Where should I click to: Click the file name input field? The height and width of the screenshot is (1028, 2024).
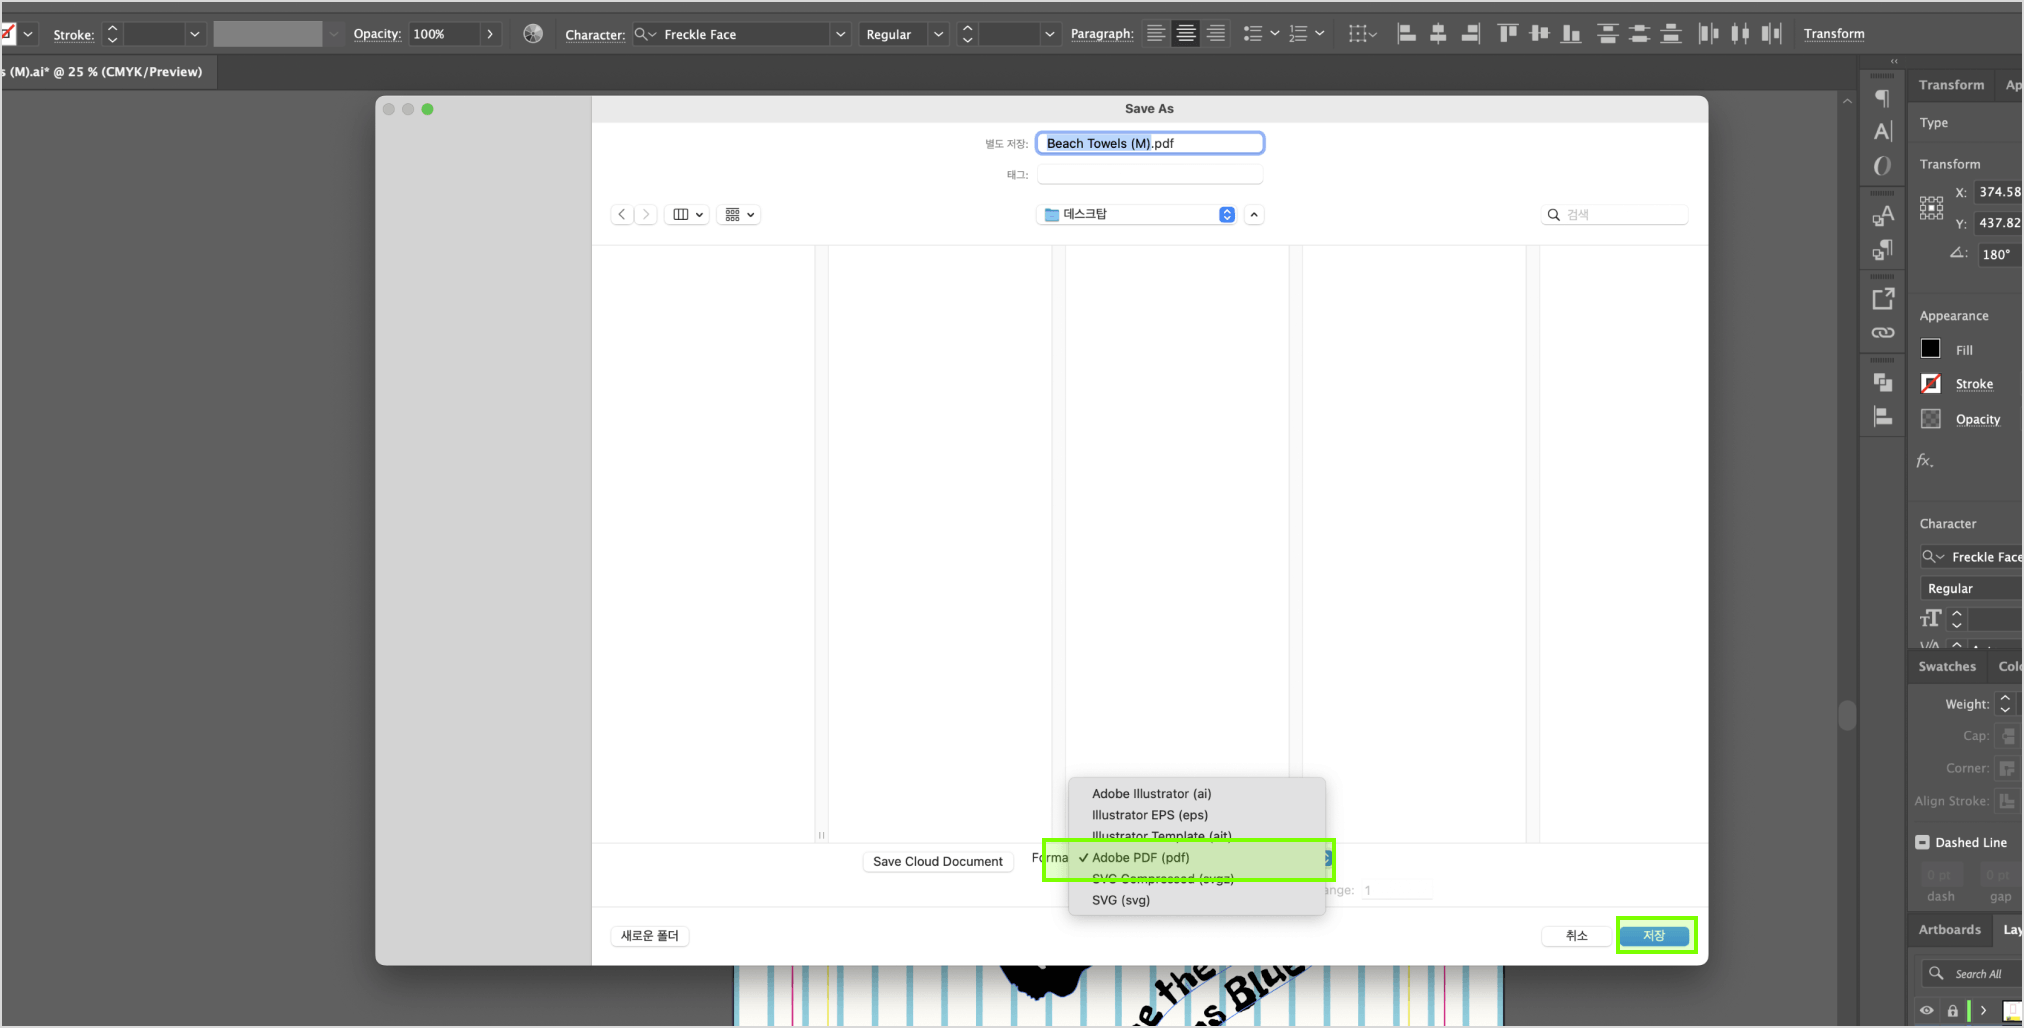[1150, 143]
